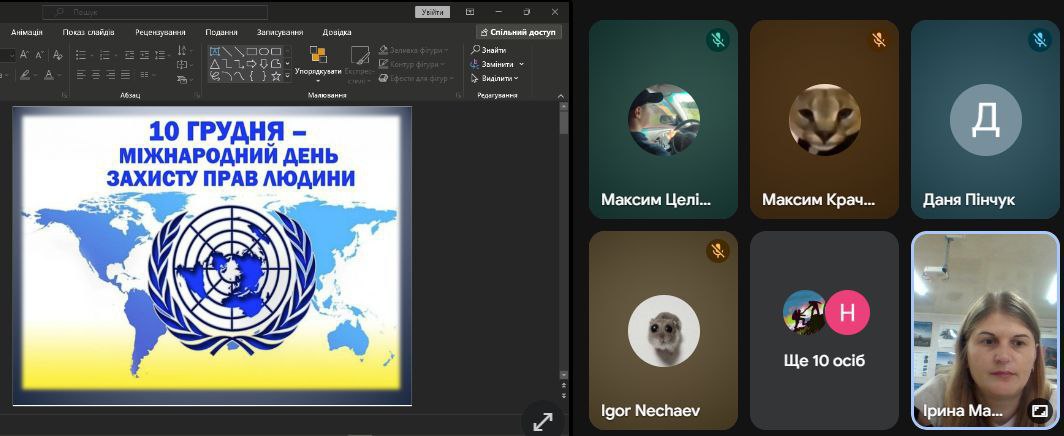Pick the triangle shape in gallery
Viewport: 1064px width, 436px height.
pyautogui.click(x=214, y=64)
